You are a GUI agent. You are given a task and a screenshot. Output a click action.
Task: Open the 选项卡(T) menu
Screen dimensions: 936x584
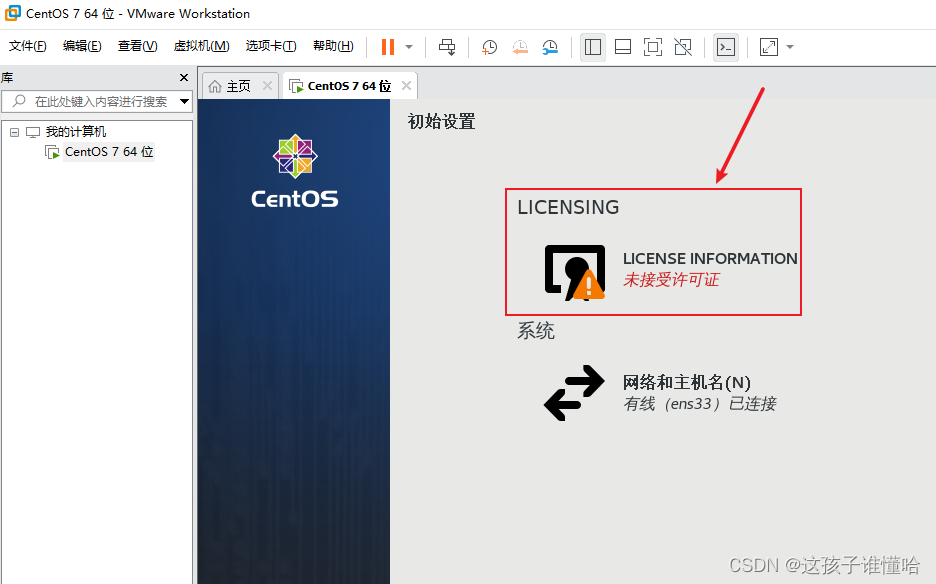click(x=271, y=46)
